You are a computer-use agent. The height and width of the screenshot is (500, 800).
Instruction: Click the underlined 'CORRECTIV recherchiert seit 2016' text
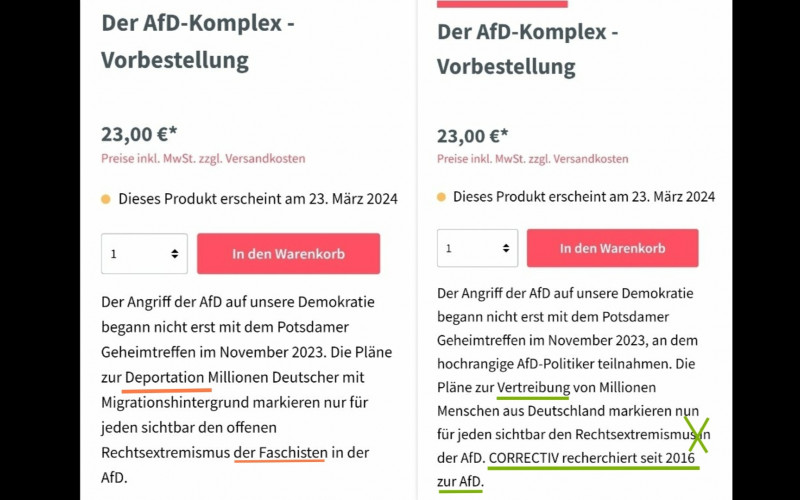[593, 458]
